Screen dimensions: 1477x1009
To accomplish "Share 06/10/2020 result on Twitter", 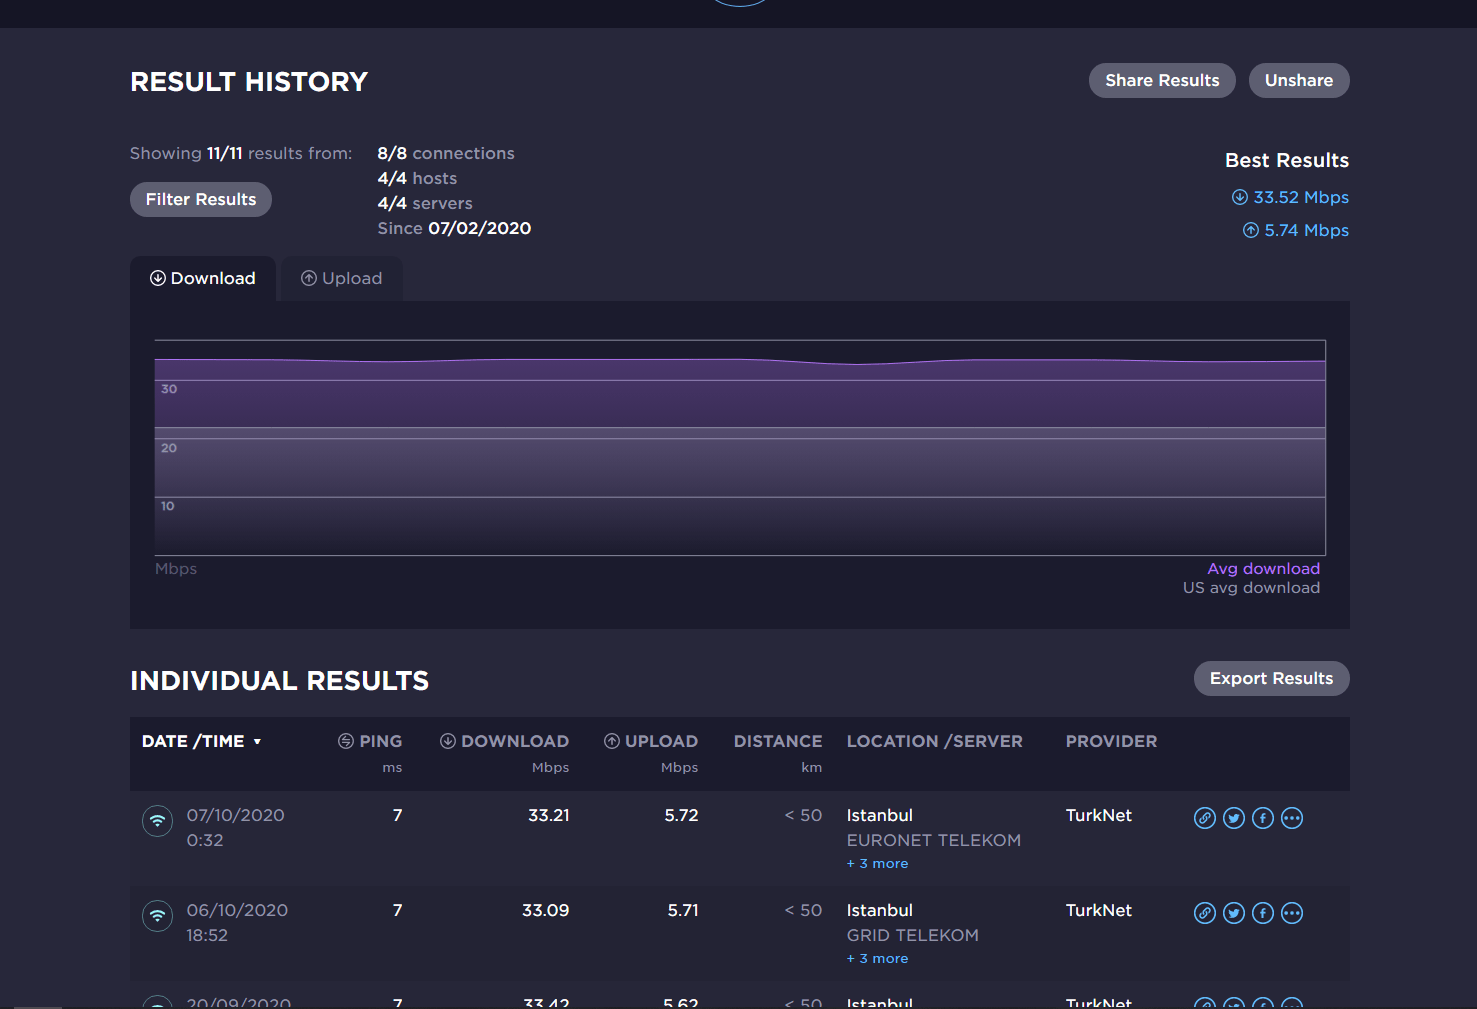I will (x=1234, y=913).
